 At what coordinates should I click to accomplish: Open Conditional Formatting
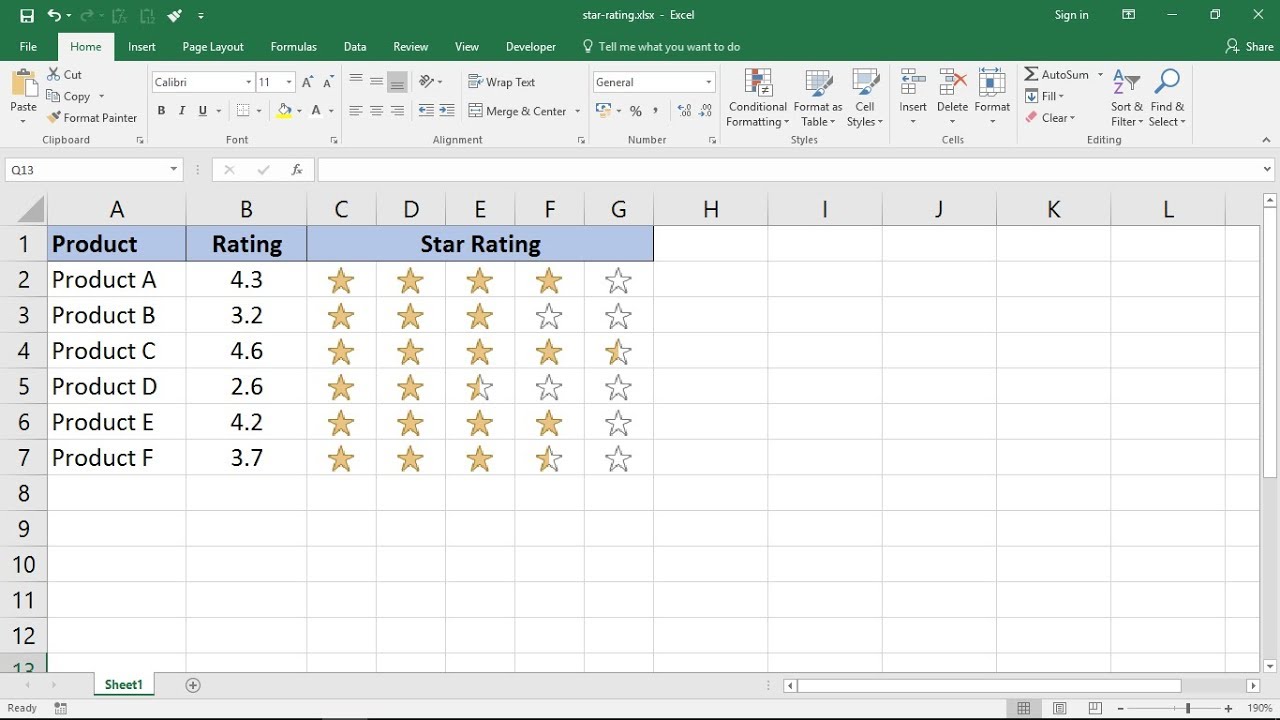757,98
